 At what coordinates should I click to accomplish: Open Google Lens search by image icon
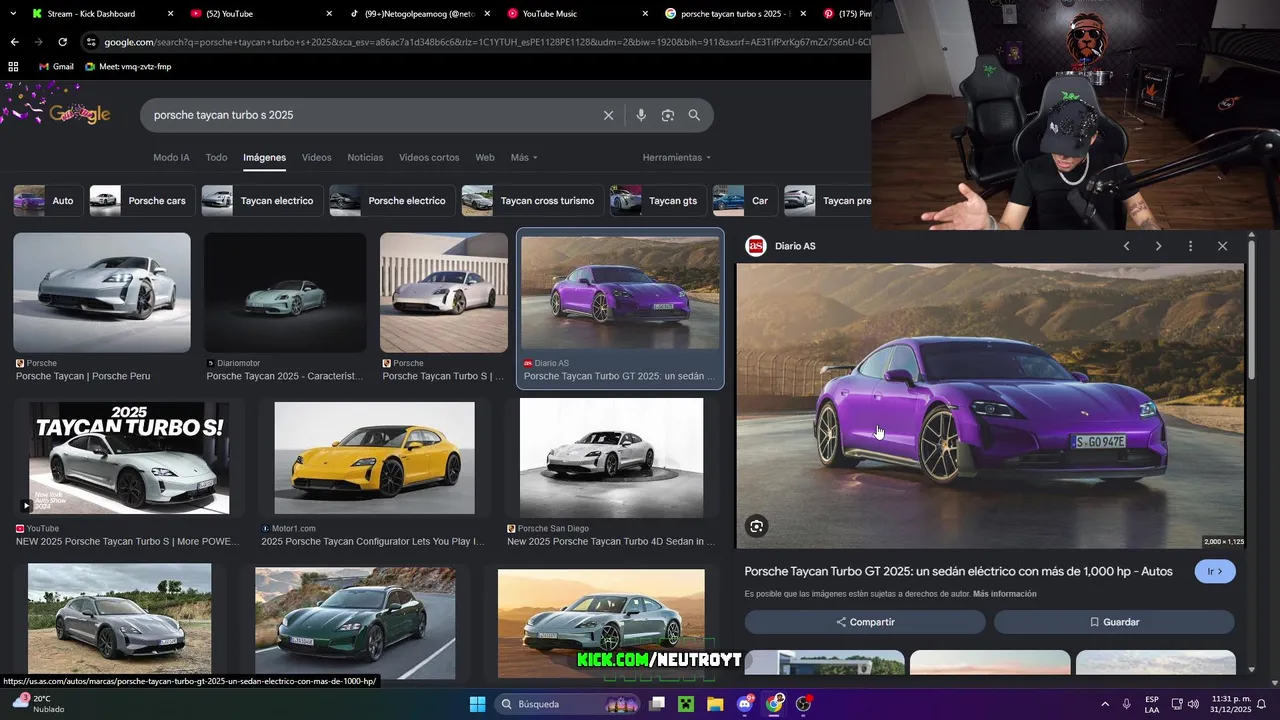[x=668, y=115]
